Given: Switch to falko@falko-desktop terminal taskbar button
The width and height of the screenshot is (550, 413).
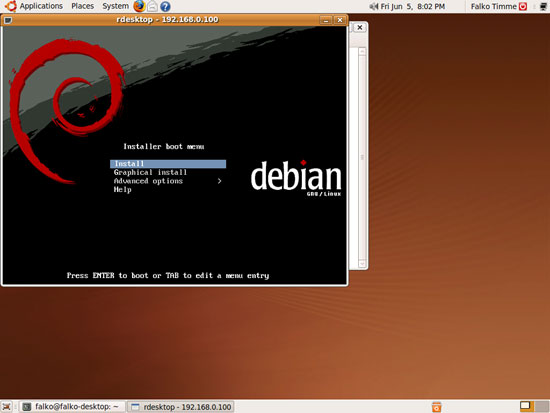Looking at the screenshot, I should tap(72, 407).
